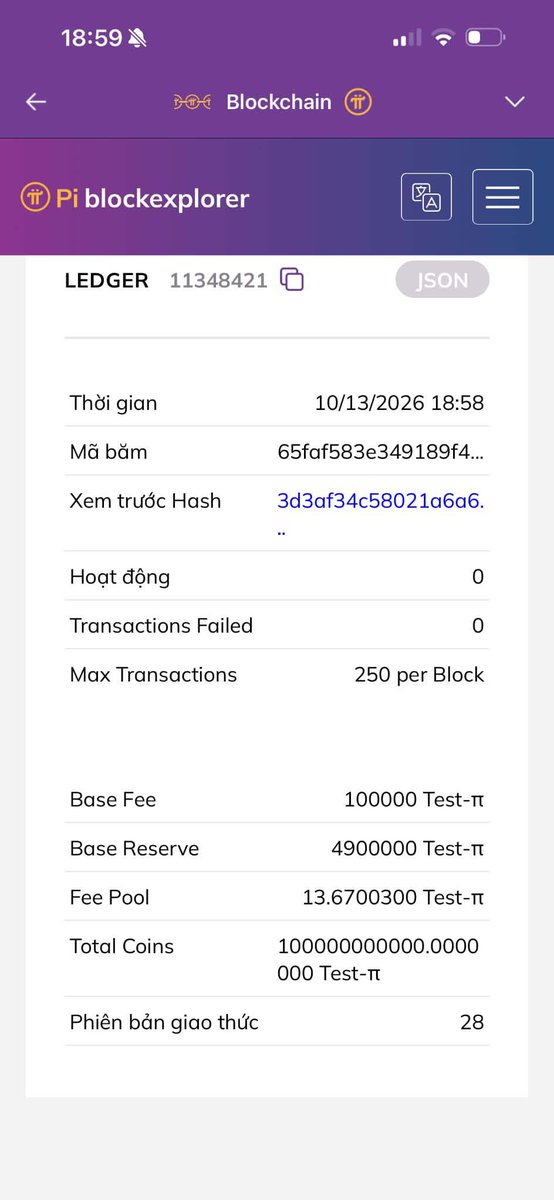
Task: Select the timestamp 10/13/2026 18:58
Action: pos(399,403)
